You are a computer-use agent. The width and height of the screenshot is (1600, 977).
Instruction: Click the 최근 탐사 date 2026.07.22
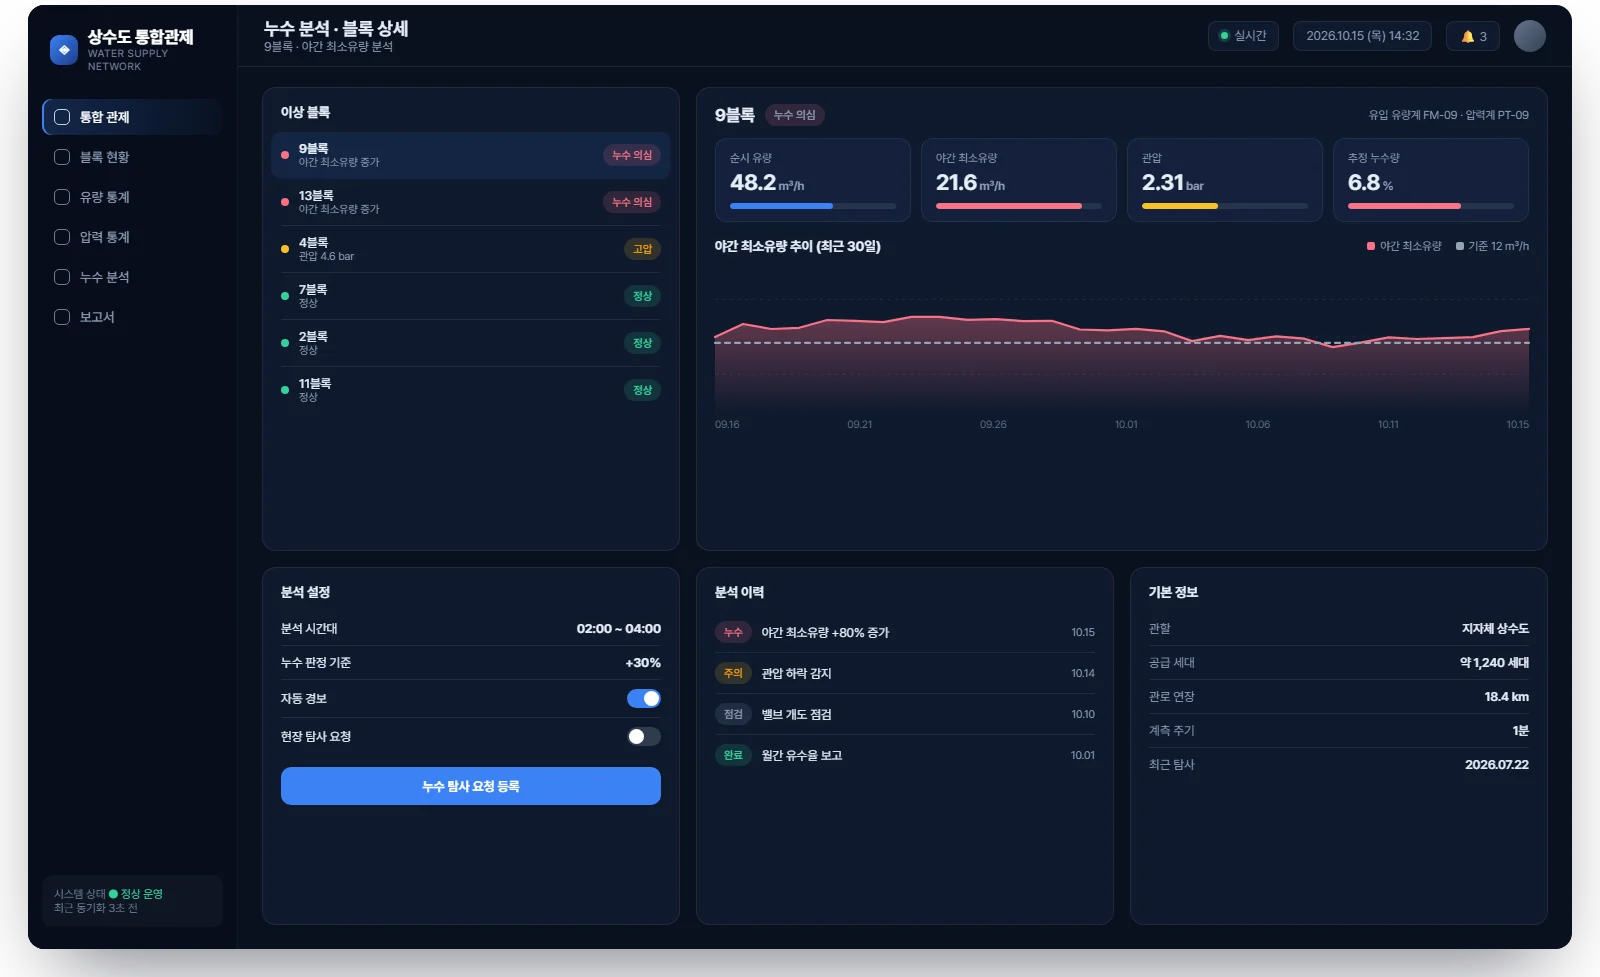[1497, 765]
